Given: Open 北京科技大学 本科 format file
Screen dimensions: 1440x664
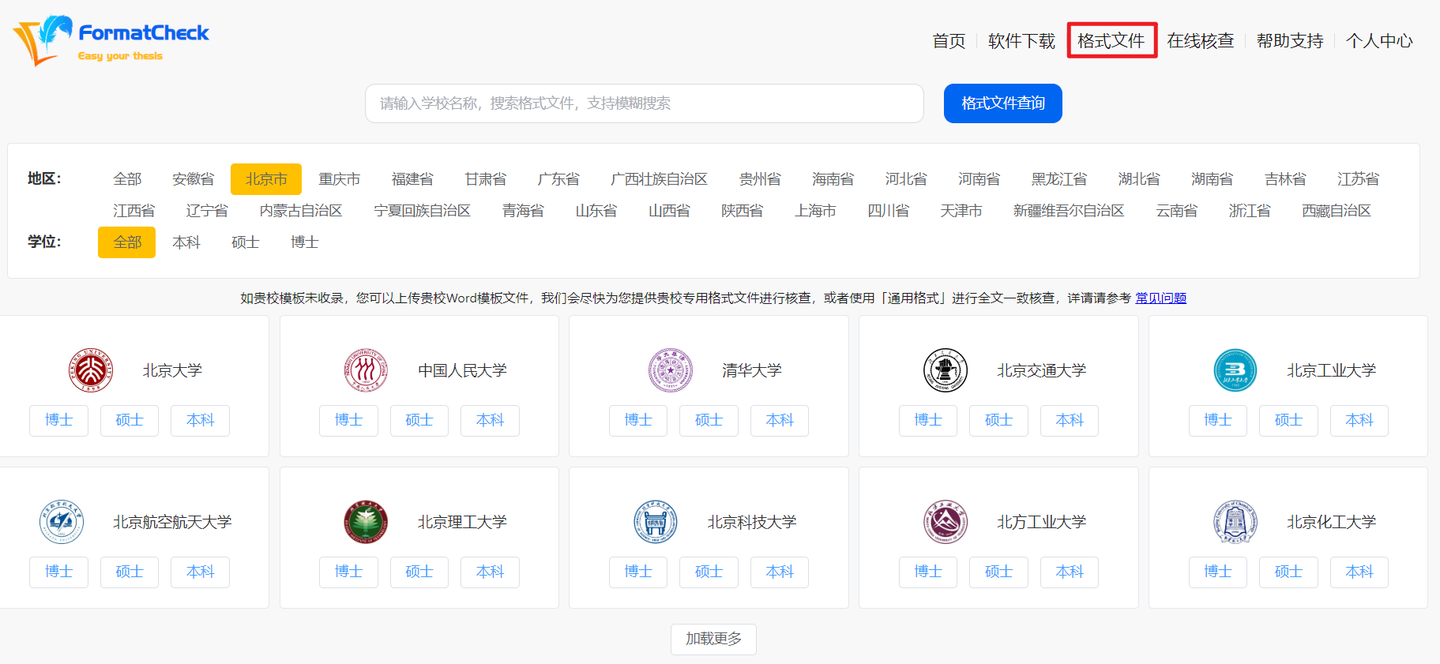Looking at the screenshot, I should [x=780, y=572].
